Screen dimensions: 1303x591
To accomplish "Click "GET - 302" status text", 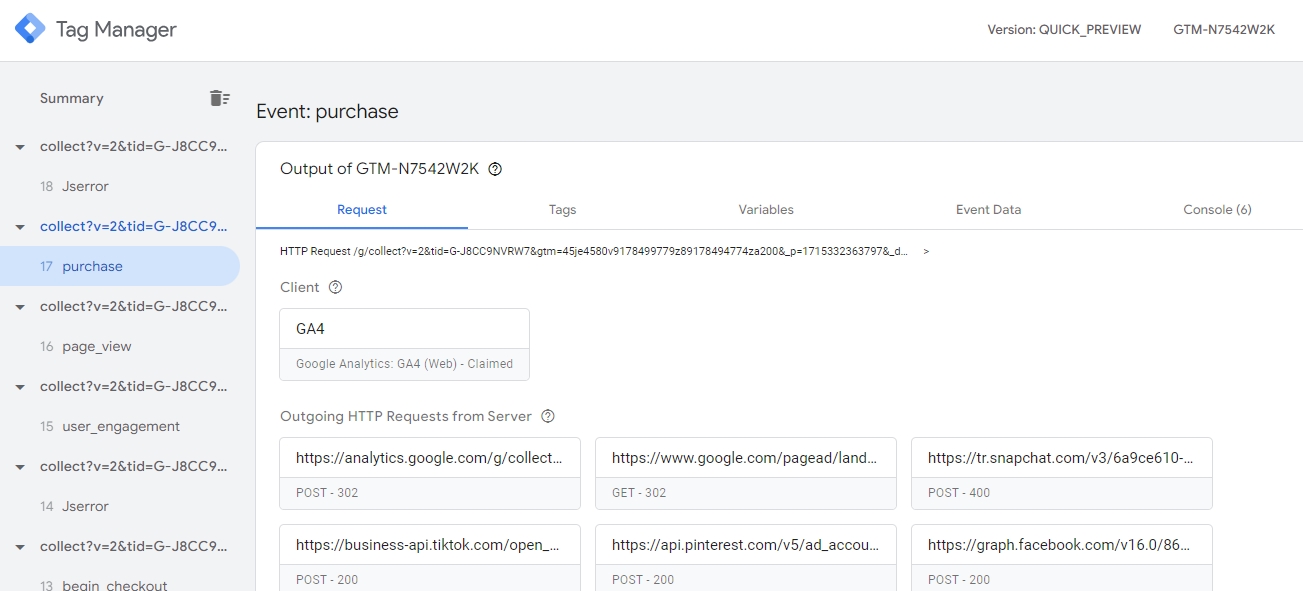I will pos(639,492).
